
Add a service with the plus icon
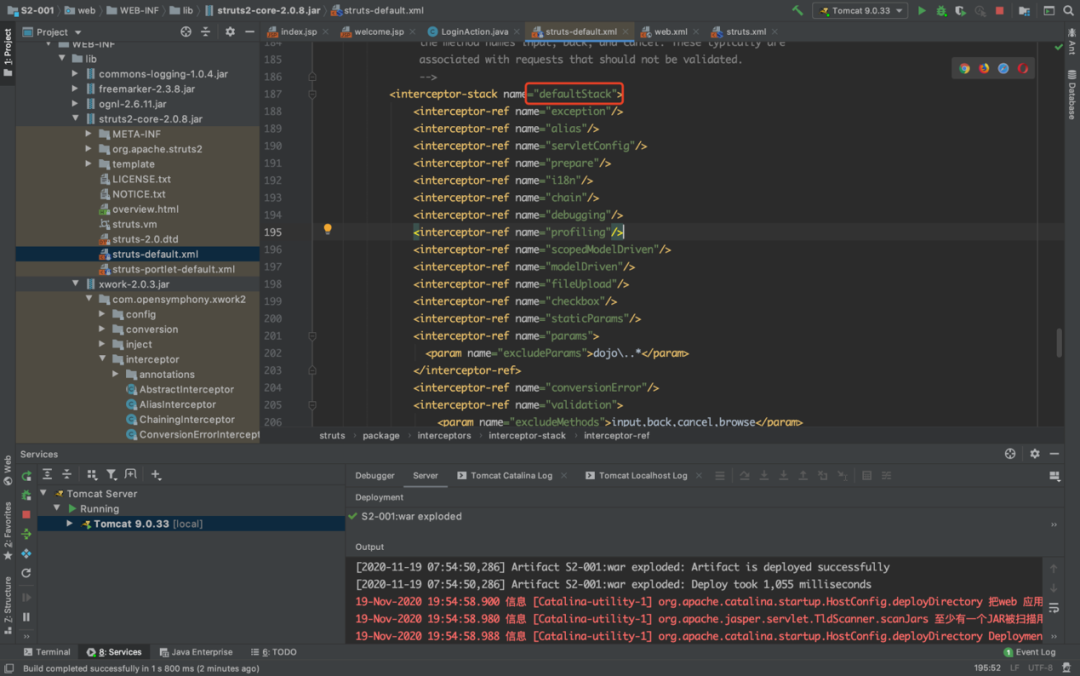[156, 474]
